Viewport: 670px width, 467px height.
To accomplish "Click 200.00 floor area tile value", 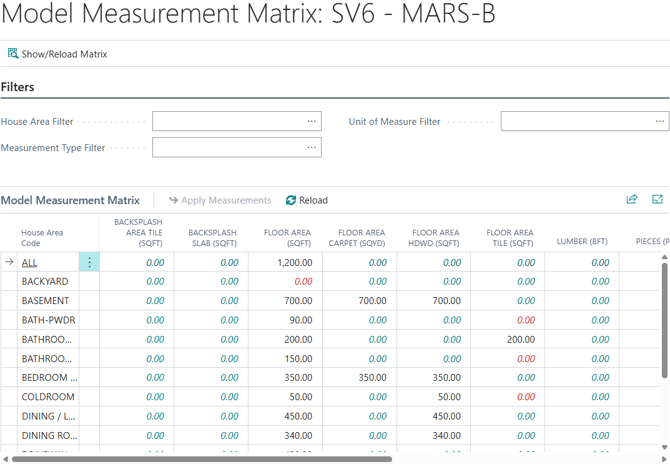I will tap(521, 339).
